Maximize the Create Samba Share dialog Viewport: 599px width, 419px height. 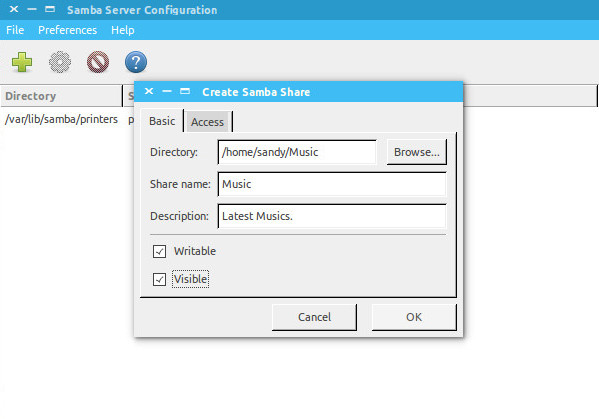(185, 91)
